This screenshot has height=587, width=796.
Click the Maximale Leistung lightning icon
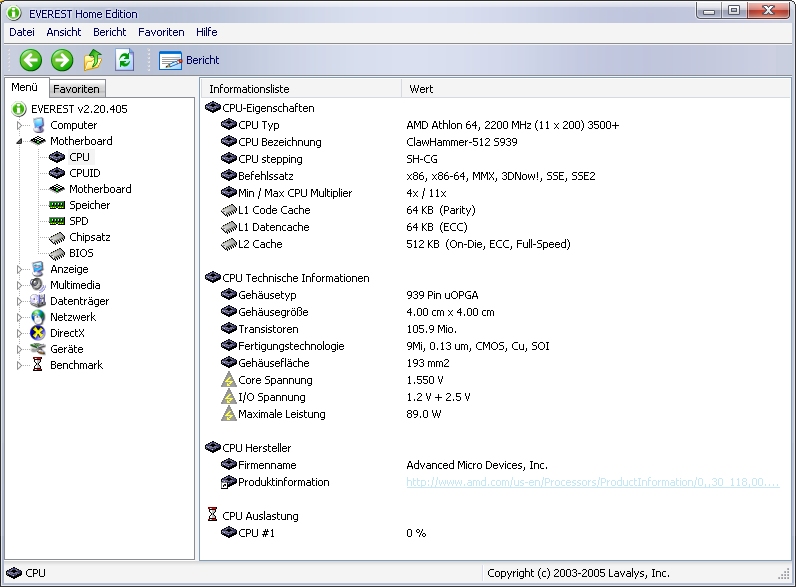[x=229, y=414]
